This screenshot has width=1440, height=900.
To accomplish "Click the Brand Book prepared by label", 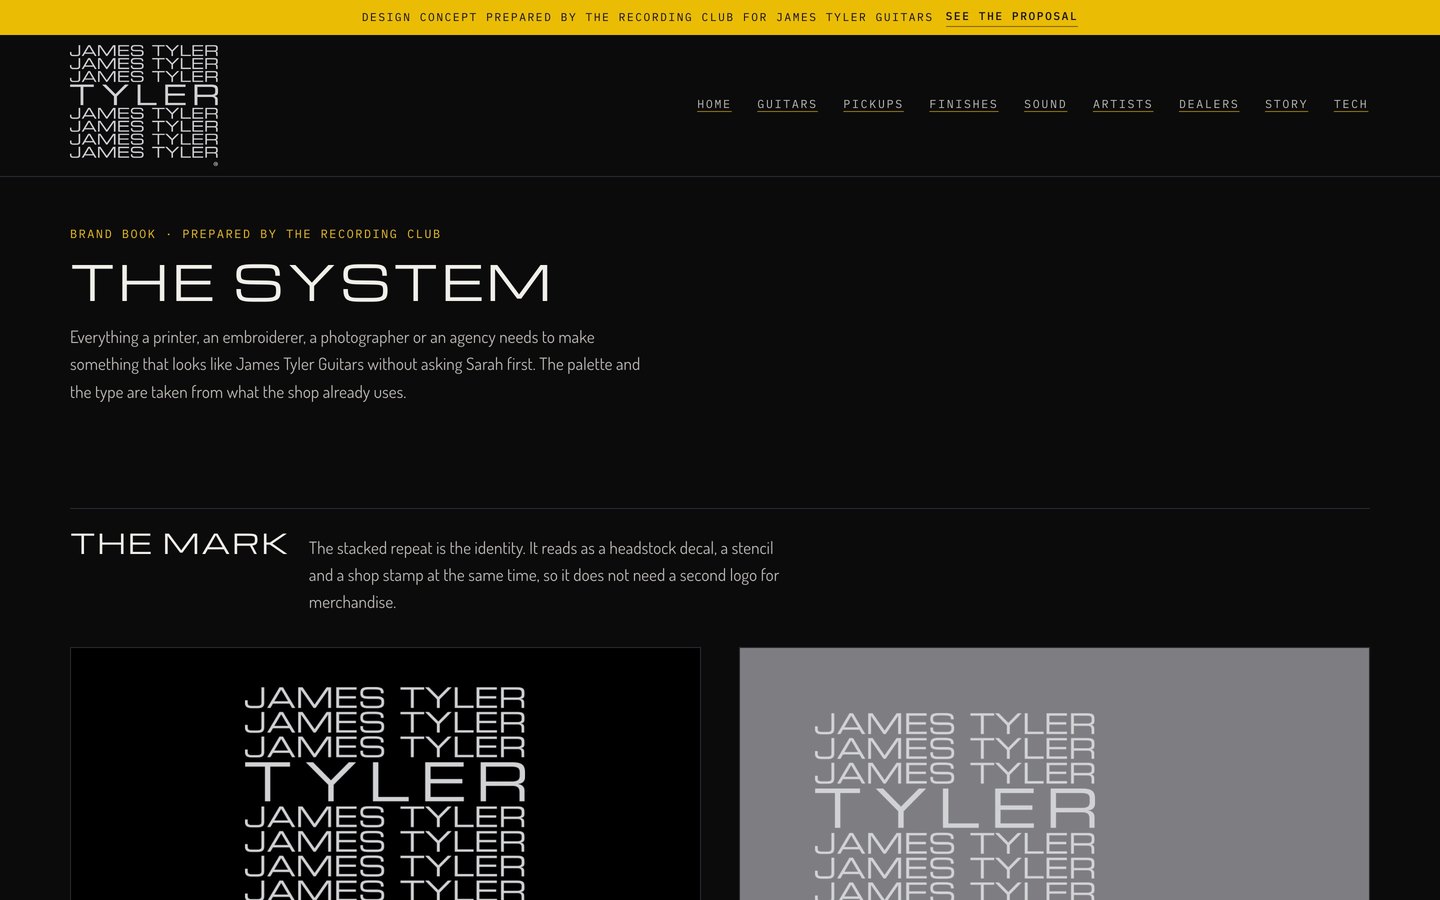I will 255,234.
